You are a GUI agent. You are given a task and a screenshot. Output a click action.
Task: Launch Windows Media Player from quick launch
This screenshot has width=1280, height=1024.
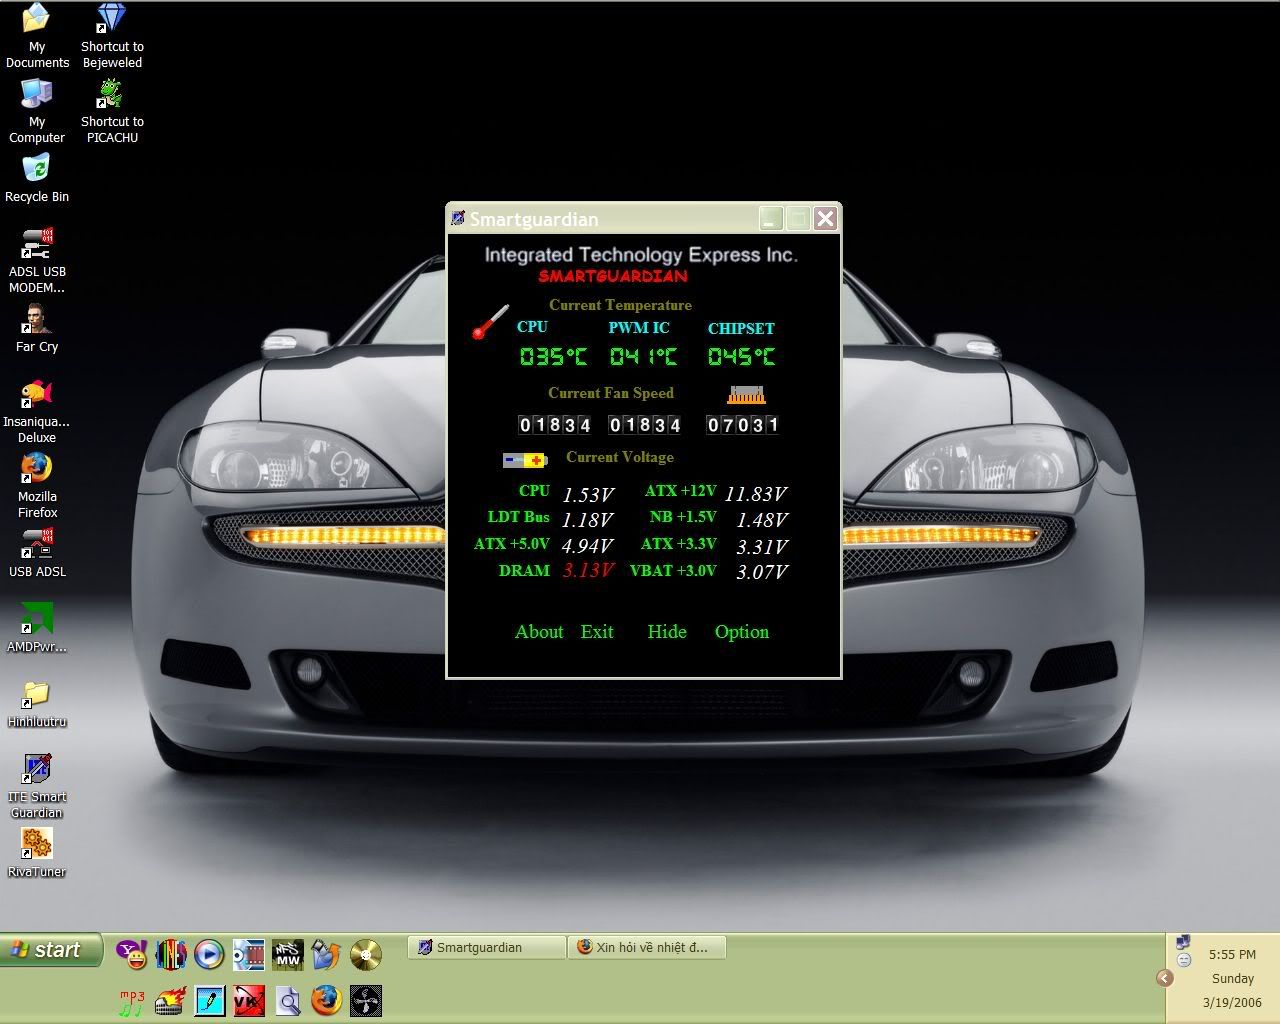[x=209, y=955]
